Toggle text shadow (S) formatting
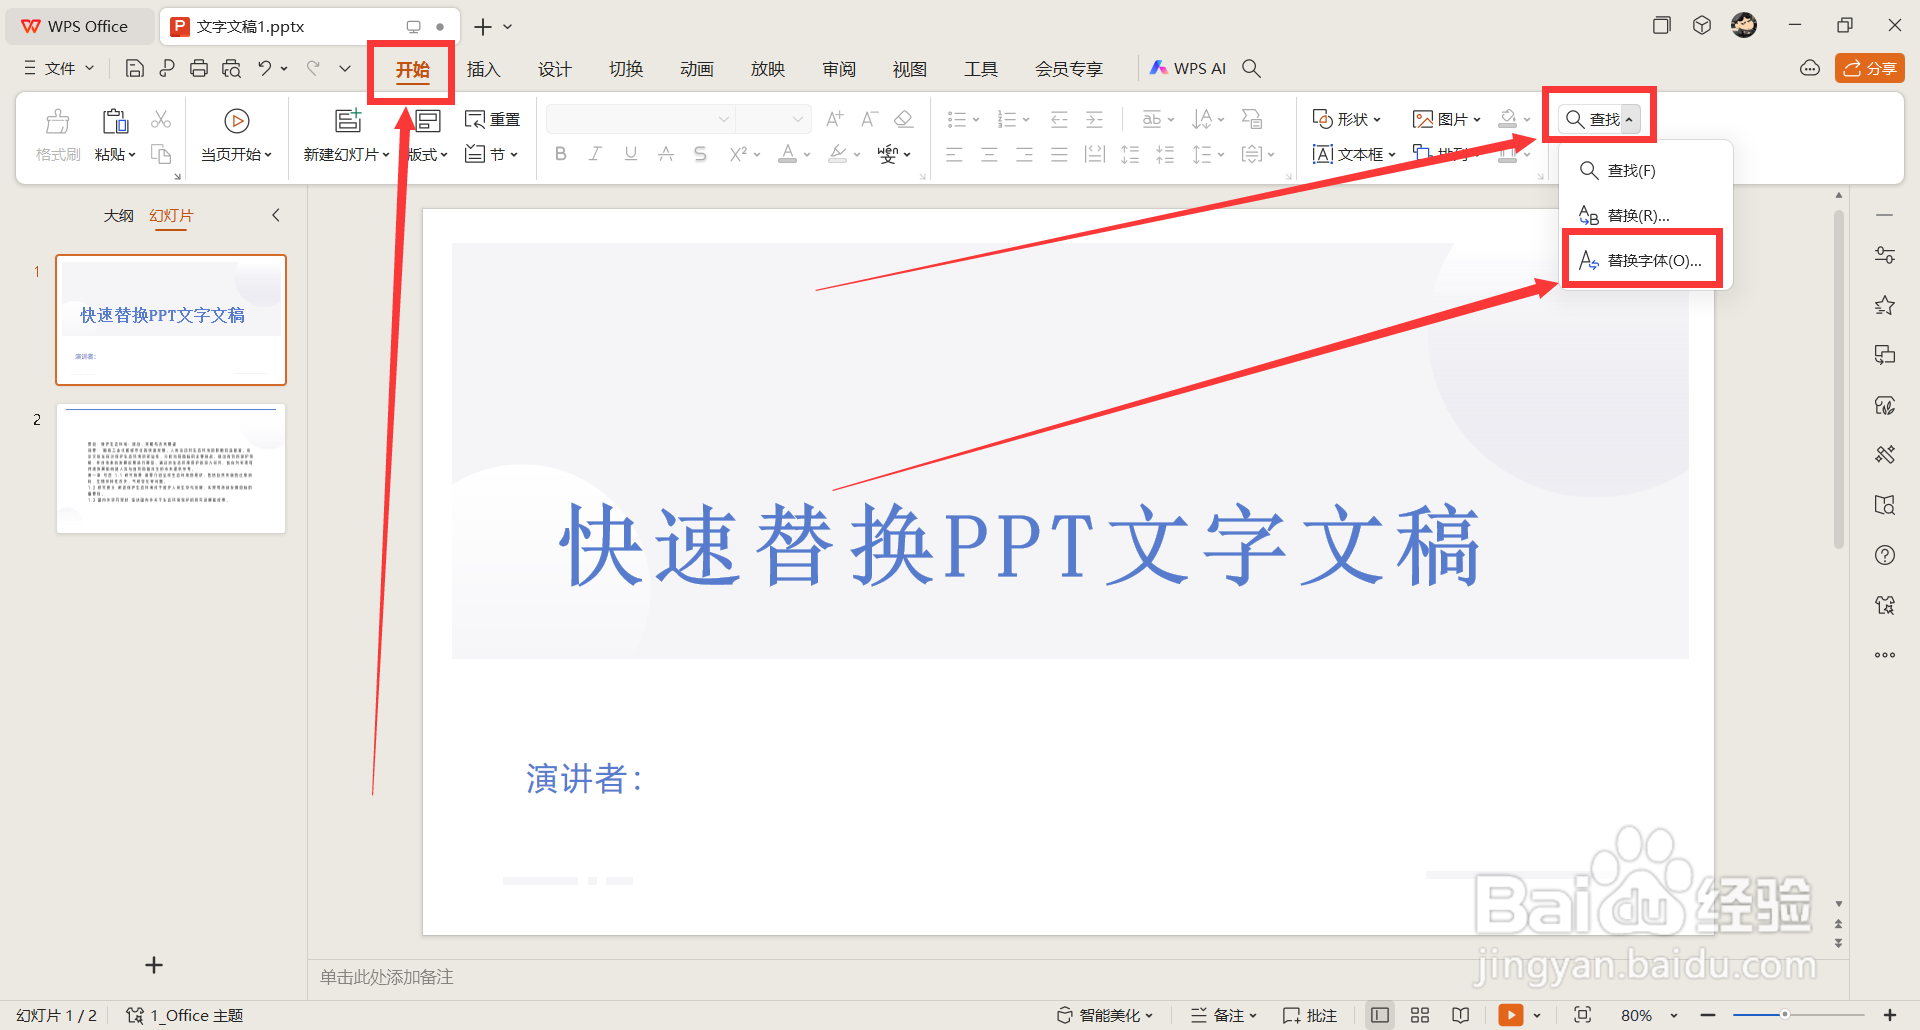 pos(700,154)
